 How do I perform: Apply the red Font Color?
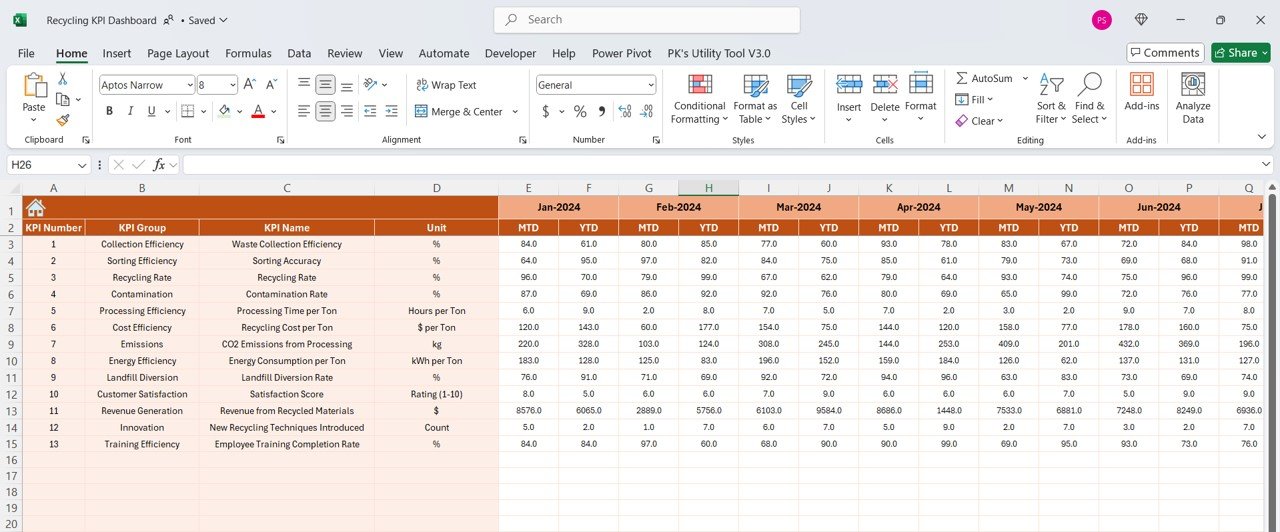[x=258, y=111]
